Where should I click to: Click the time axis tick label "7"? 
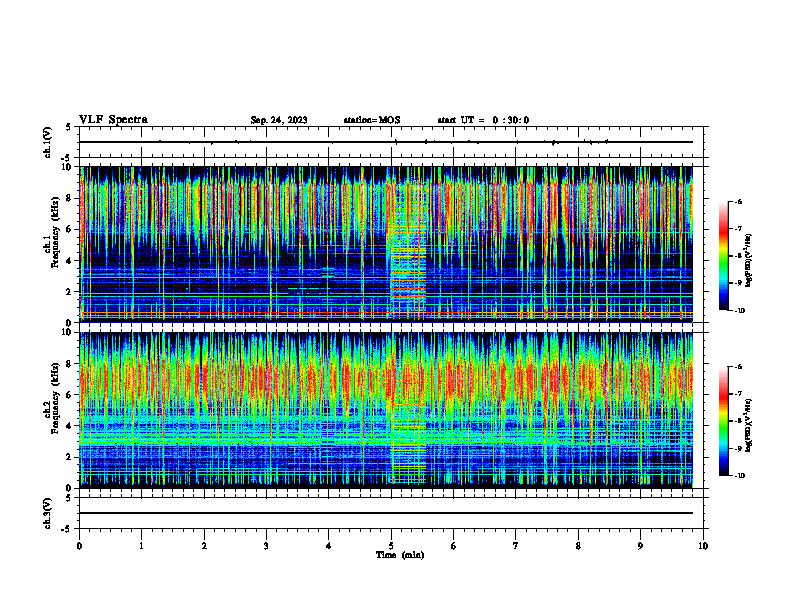pos(516,546)
